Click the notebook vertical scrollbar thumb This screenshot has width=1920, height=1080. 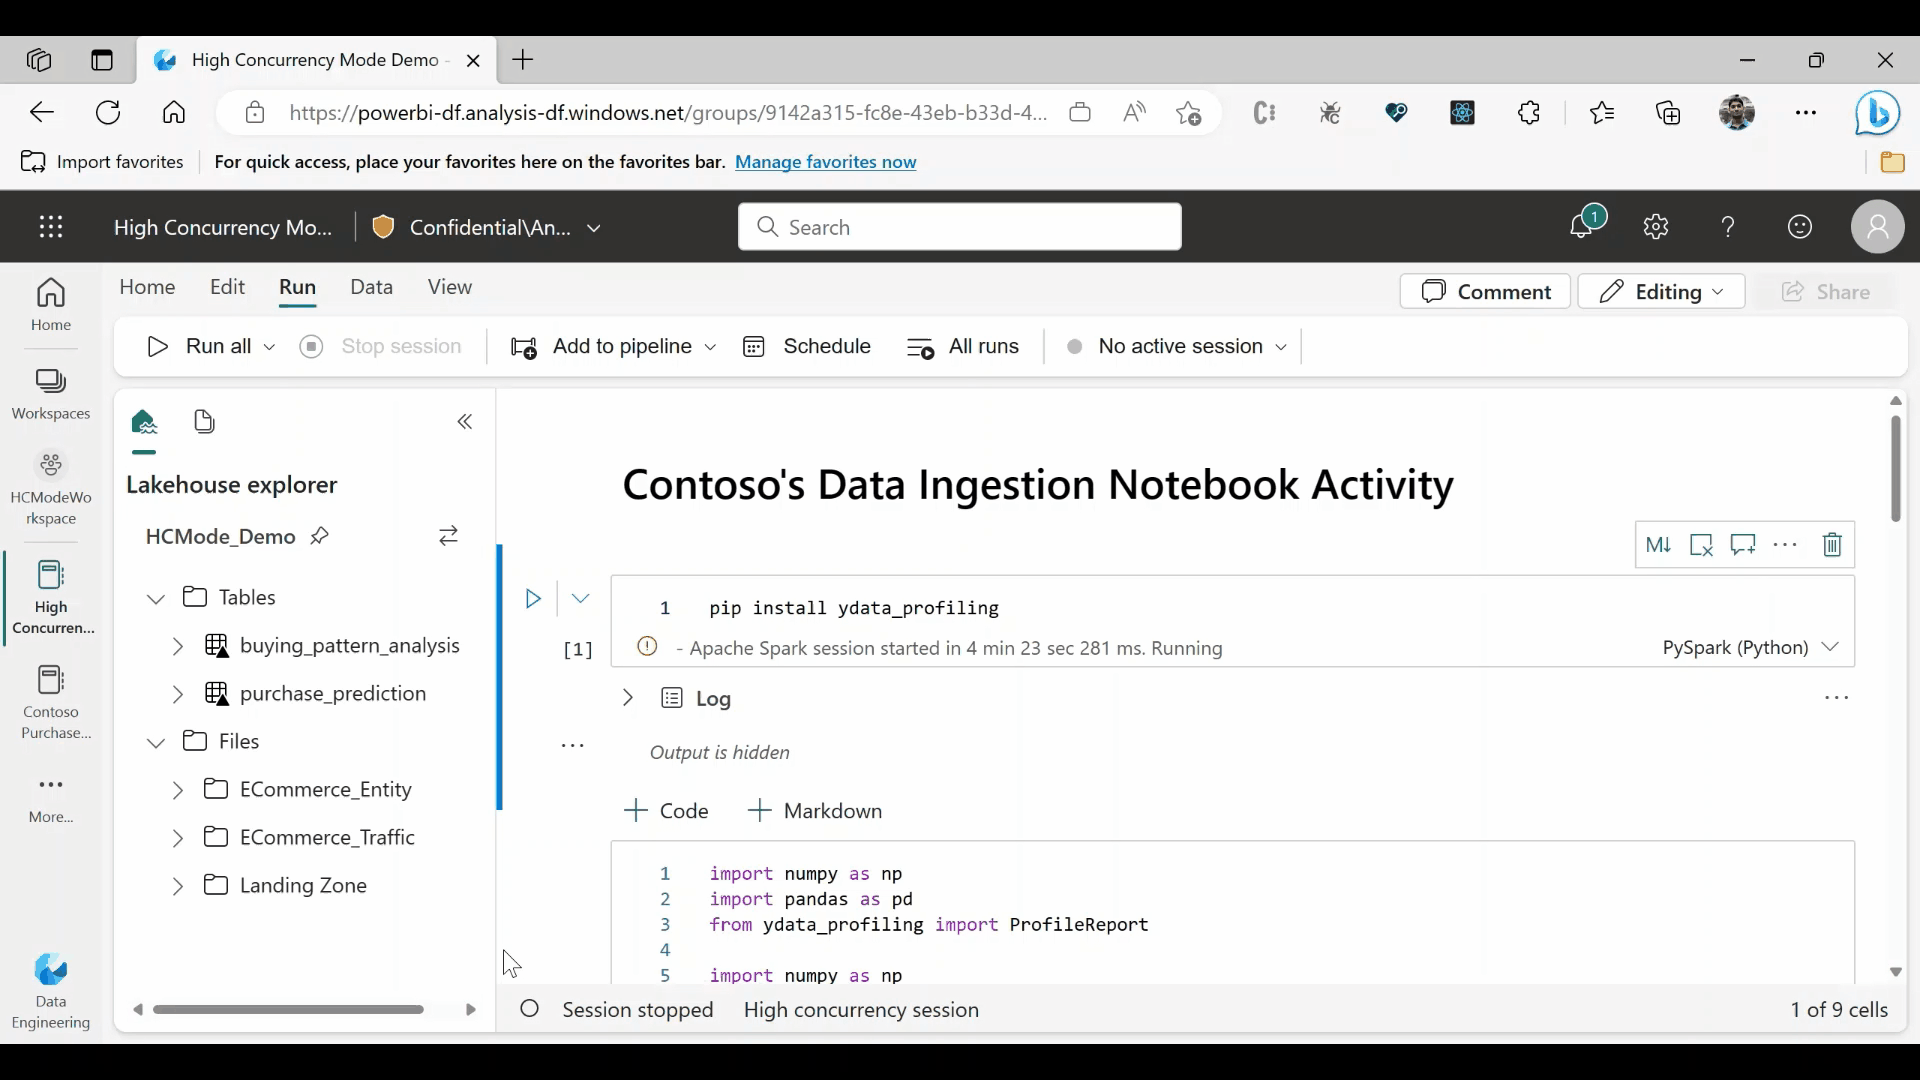1895,468
